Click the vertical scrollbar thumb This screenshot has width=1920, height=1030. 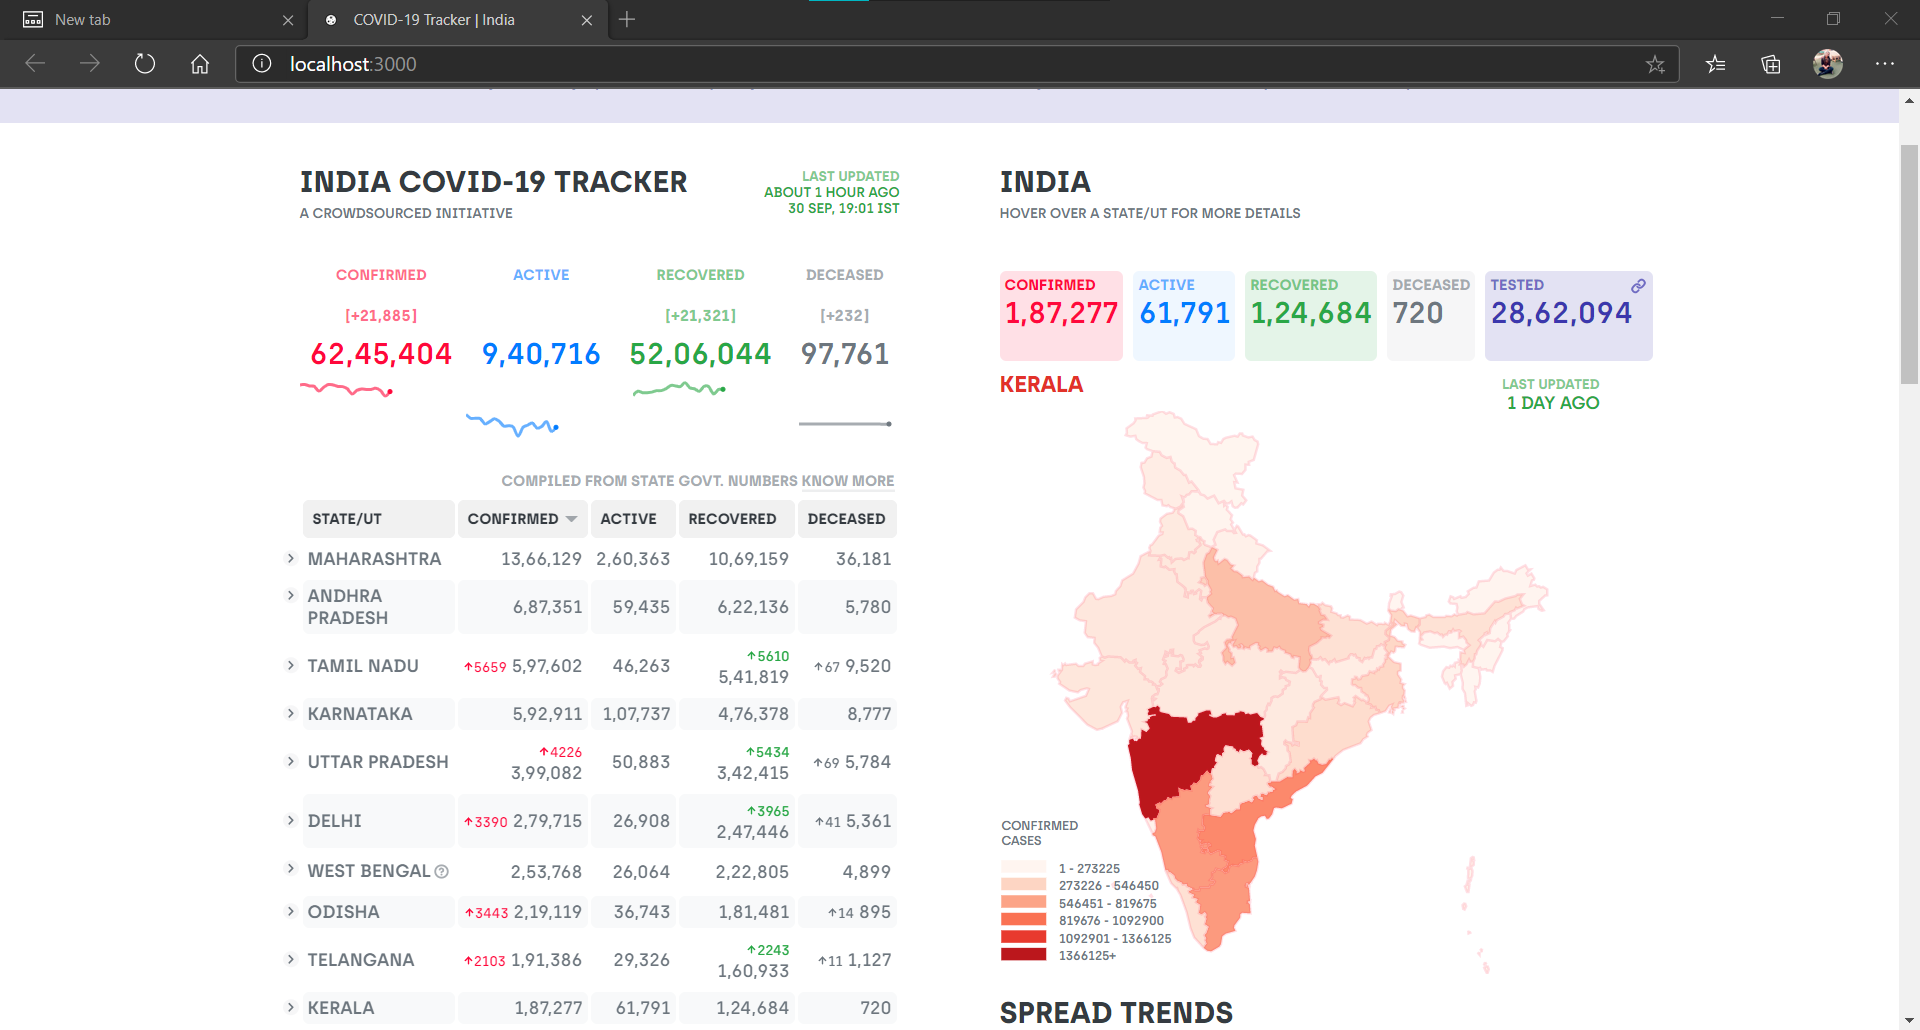click(x=1909, y=265)
